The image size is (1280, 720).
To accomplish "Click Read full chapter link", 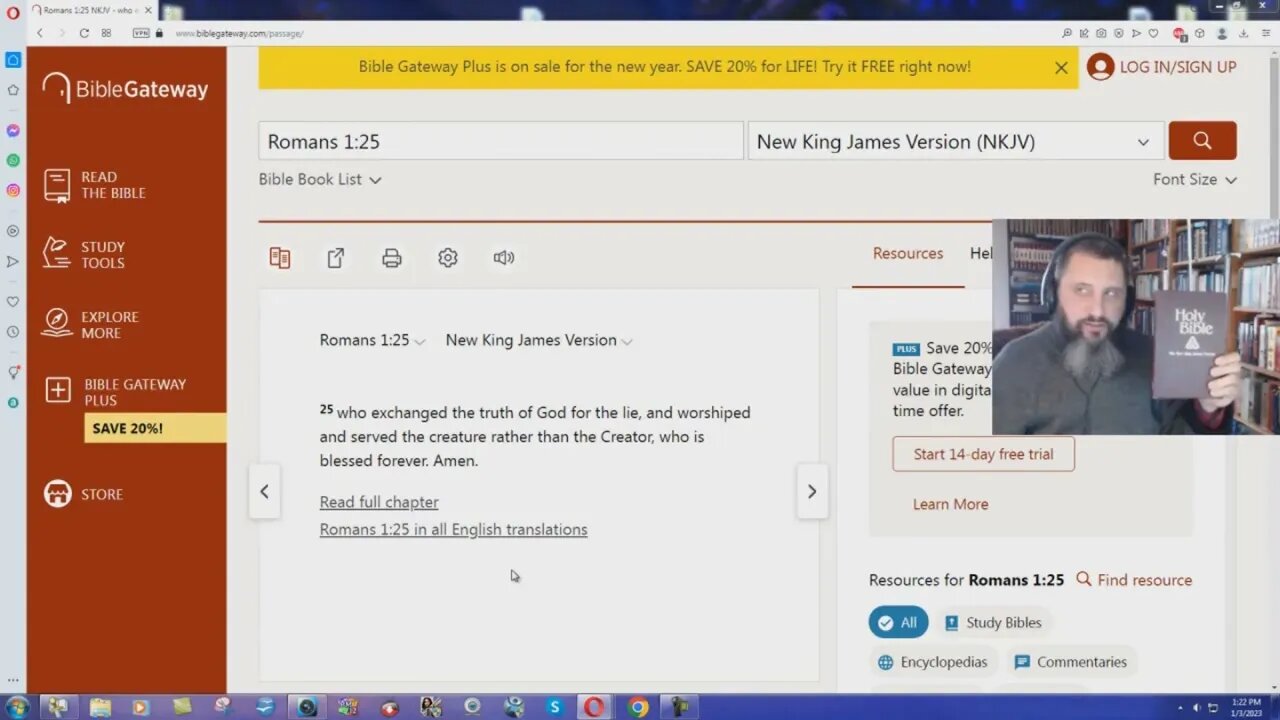I will pos(379,502).
